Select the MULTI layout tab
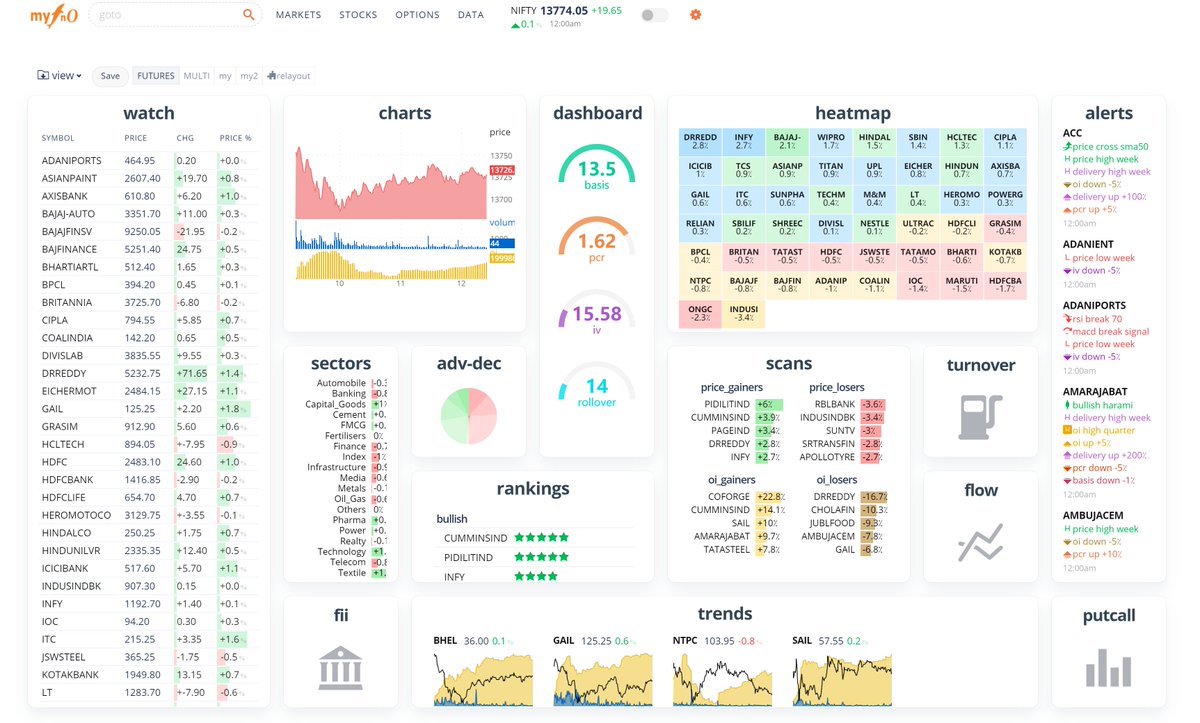 (196, 75)
